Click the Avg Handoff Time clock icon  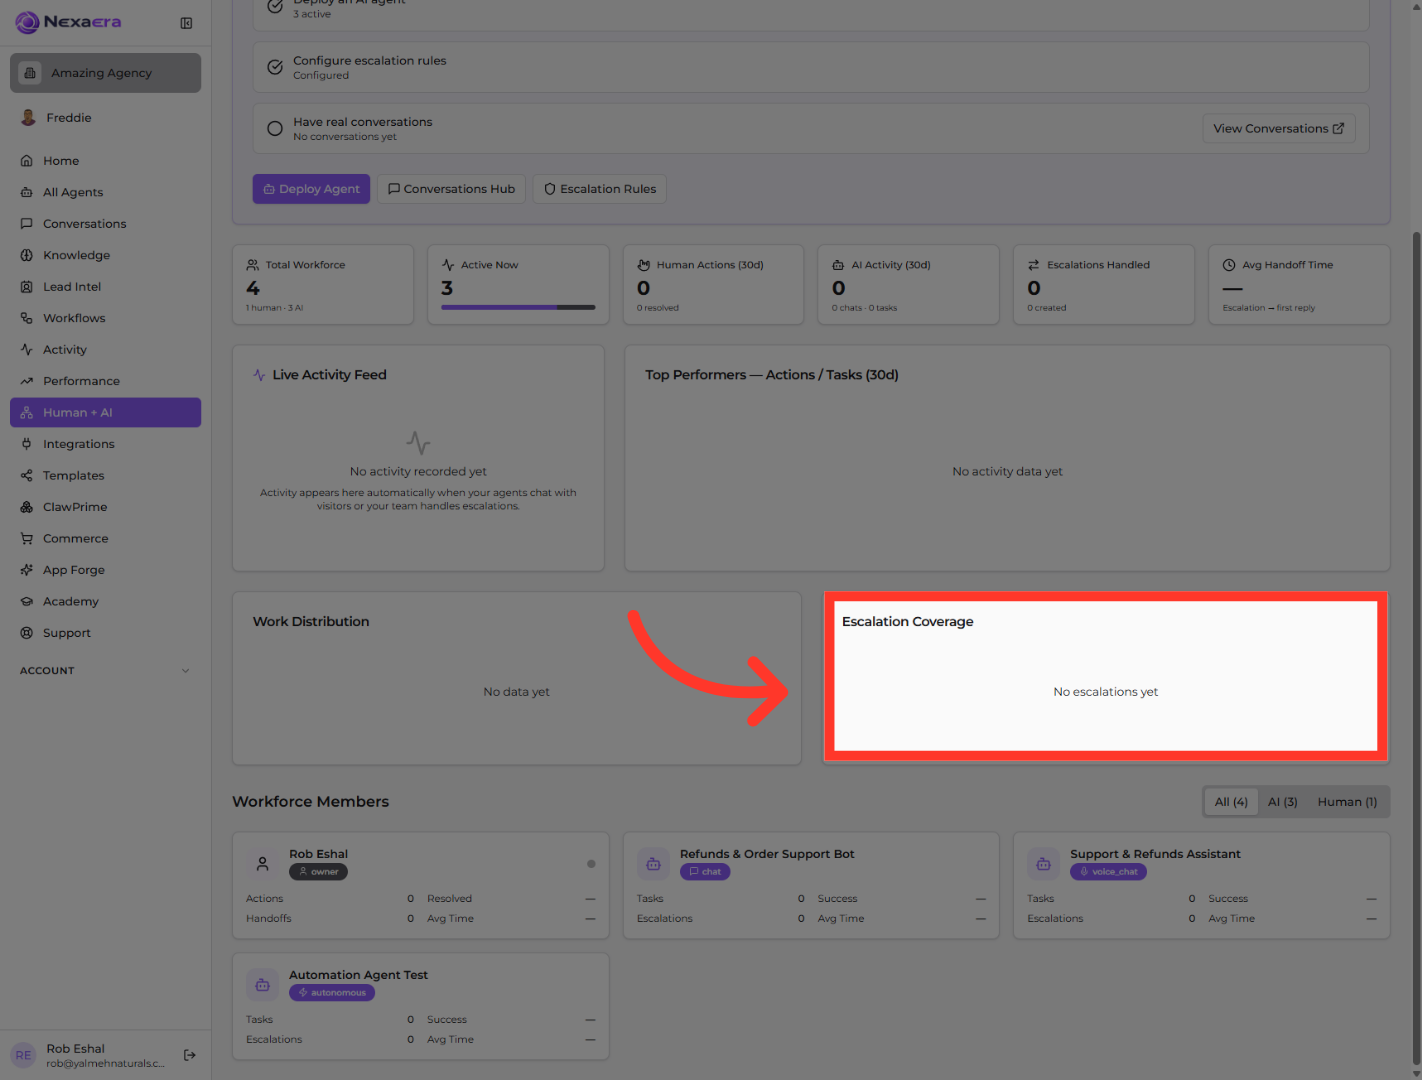tap(1229, 265)
